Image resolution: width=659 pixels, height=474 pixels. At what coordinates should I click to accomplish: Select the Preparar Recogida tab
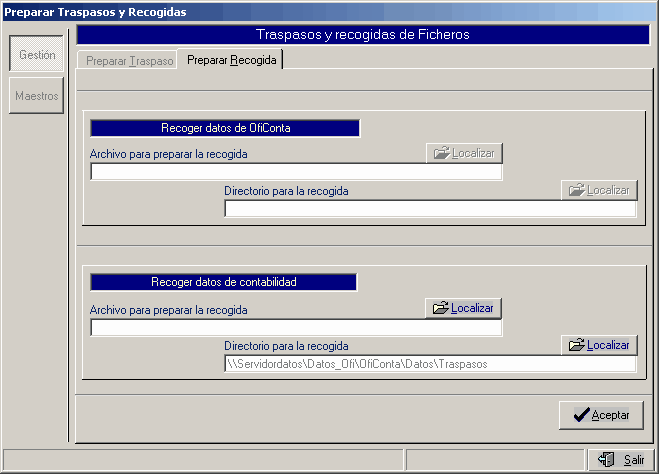click(x=230, y=60)
